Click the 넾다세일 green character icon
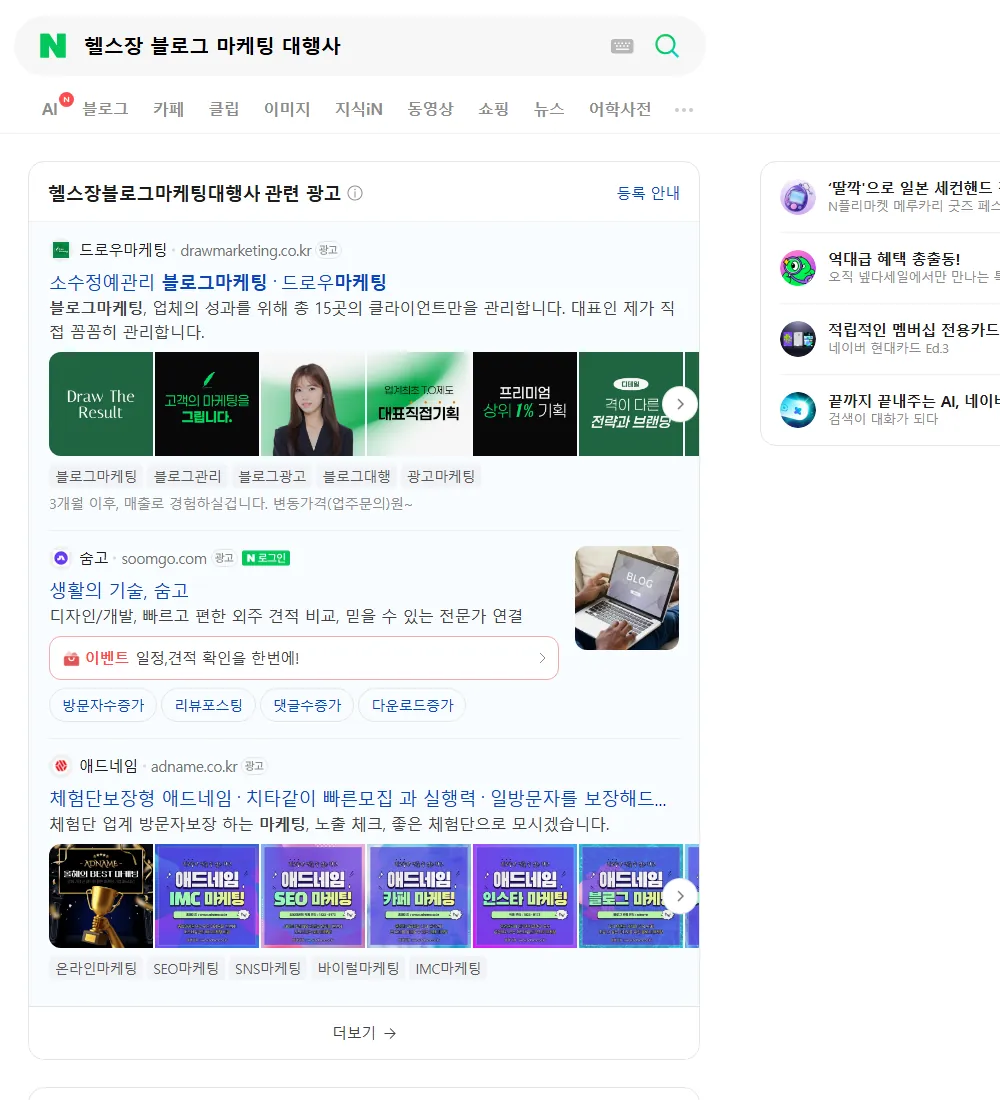Image resolution: width=1000 pixels, height=1100 pixels. click(x=798, y=268)
